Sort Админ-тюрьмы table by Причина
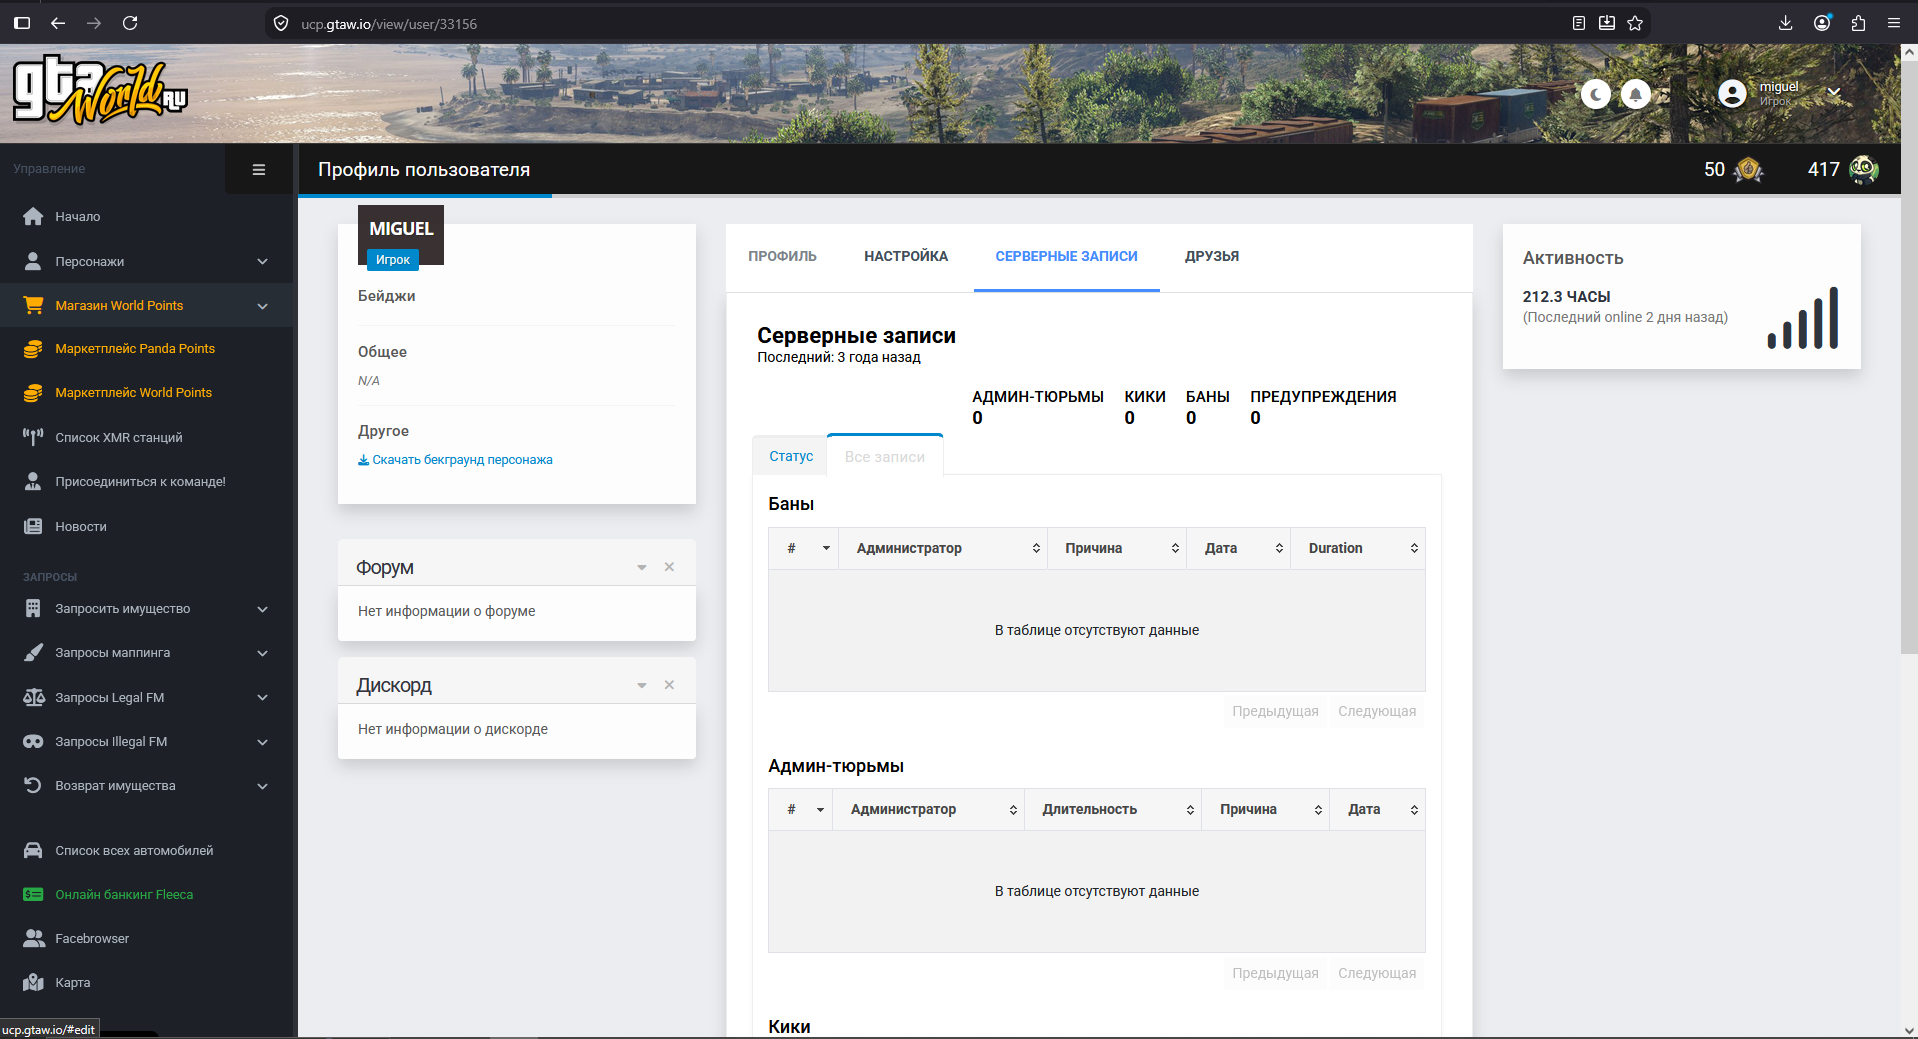The image size is (1918, 1039). (x=1266, y=809)
